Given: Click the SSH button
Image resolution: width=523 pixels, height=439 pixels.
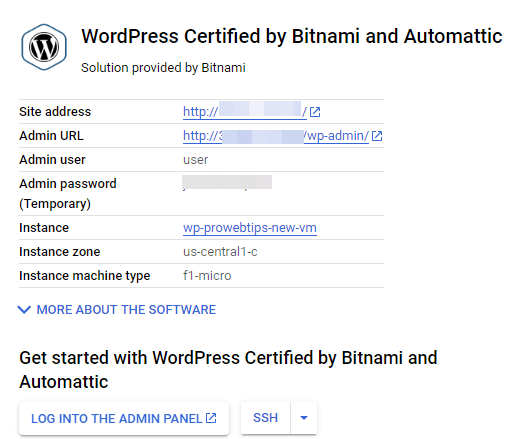Looking at the screenshot, I should 266,418.
